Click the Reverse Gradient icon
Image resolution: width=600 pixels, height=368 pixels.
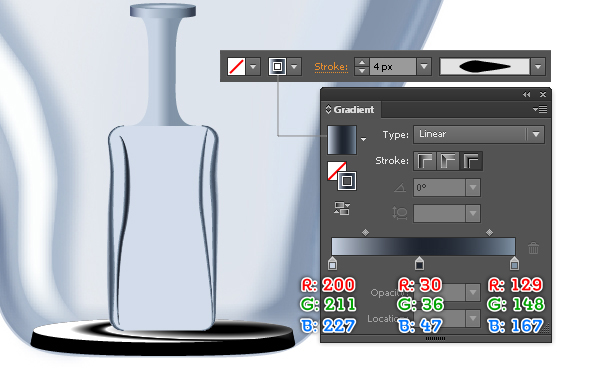(342, 208)
